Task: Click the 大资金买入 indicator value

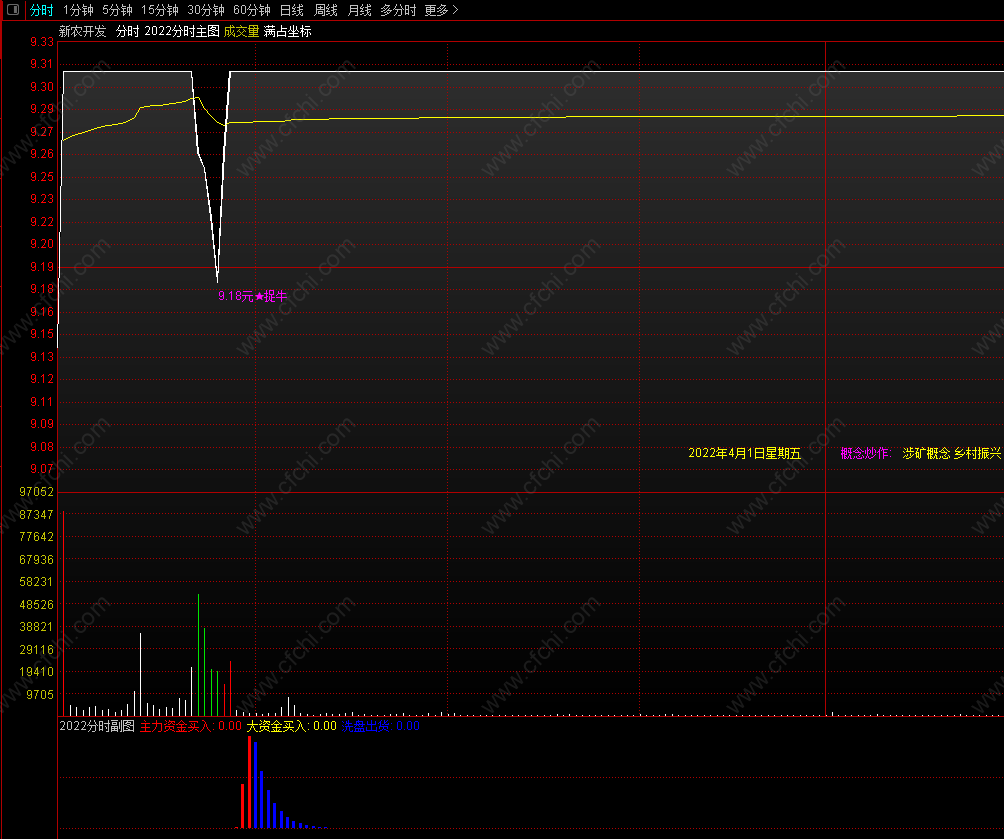Action: pyautogui.click(x=291, y=726)
